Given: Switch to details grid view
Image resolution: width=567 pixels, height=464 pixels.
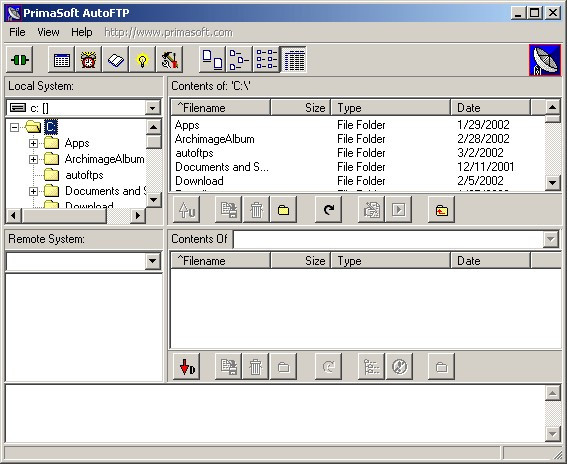Looking at the screenshot, I should pos(294,59).
